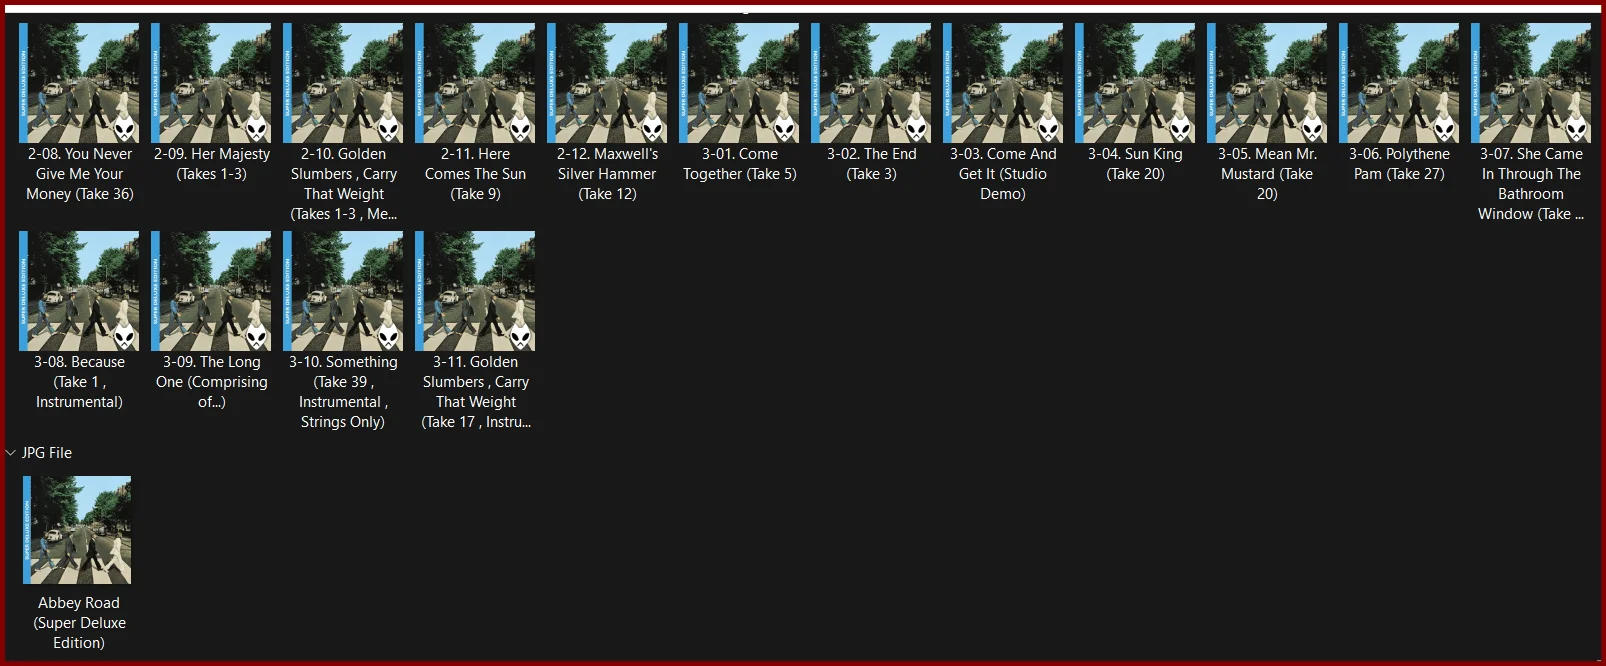1606x666 pixels.
Task: Click the file name '3-07. She Came In Through The Bathroom Window'
Action: click(x=1531, y=184)
